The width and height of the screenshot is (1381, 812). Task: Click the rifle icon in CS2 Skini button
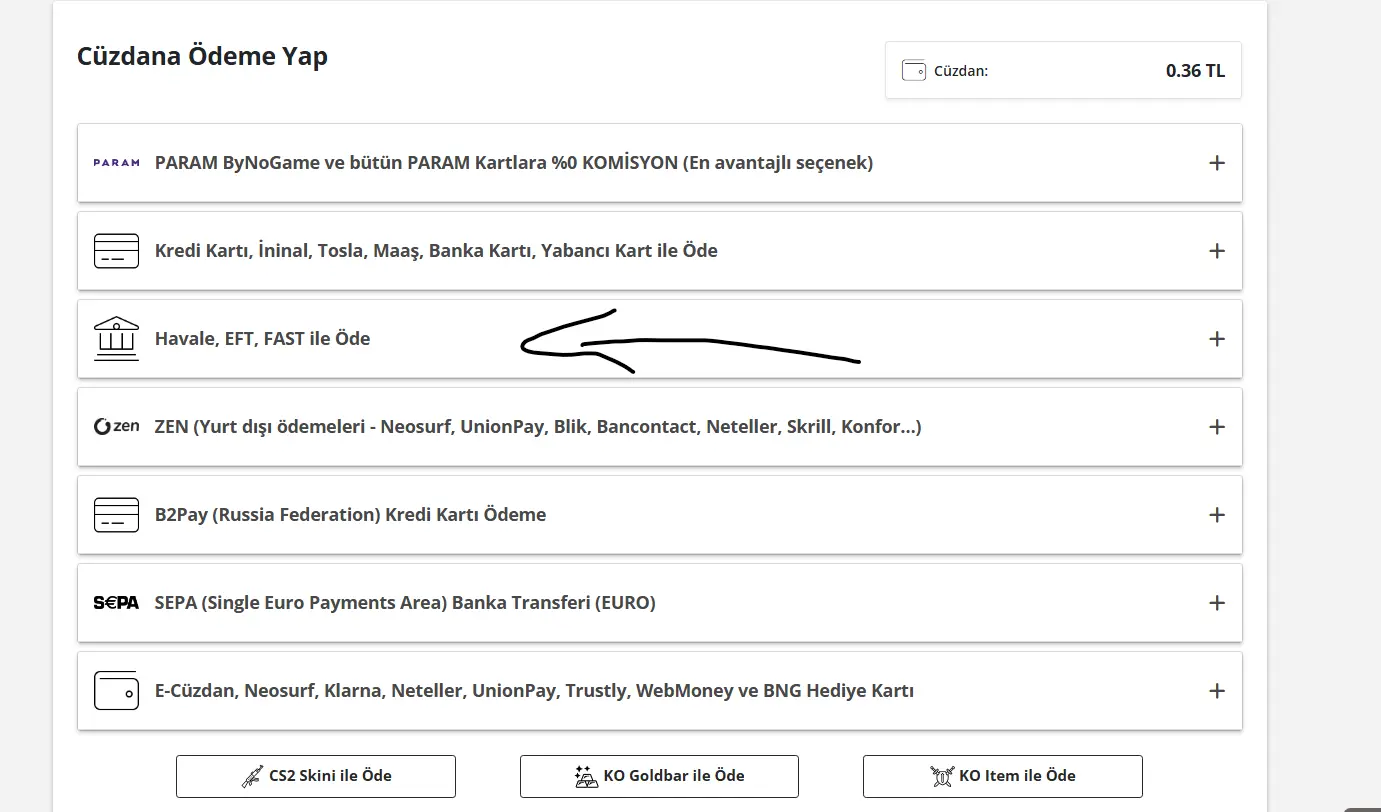(253, 776)
